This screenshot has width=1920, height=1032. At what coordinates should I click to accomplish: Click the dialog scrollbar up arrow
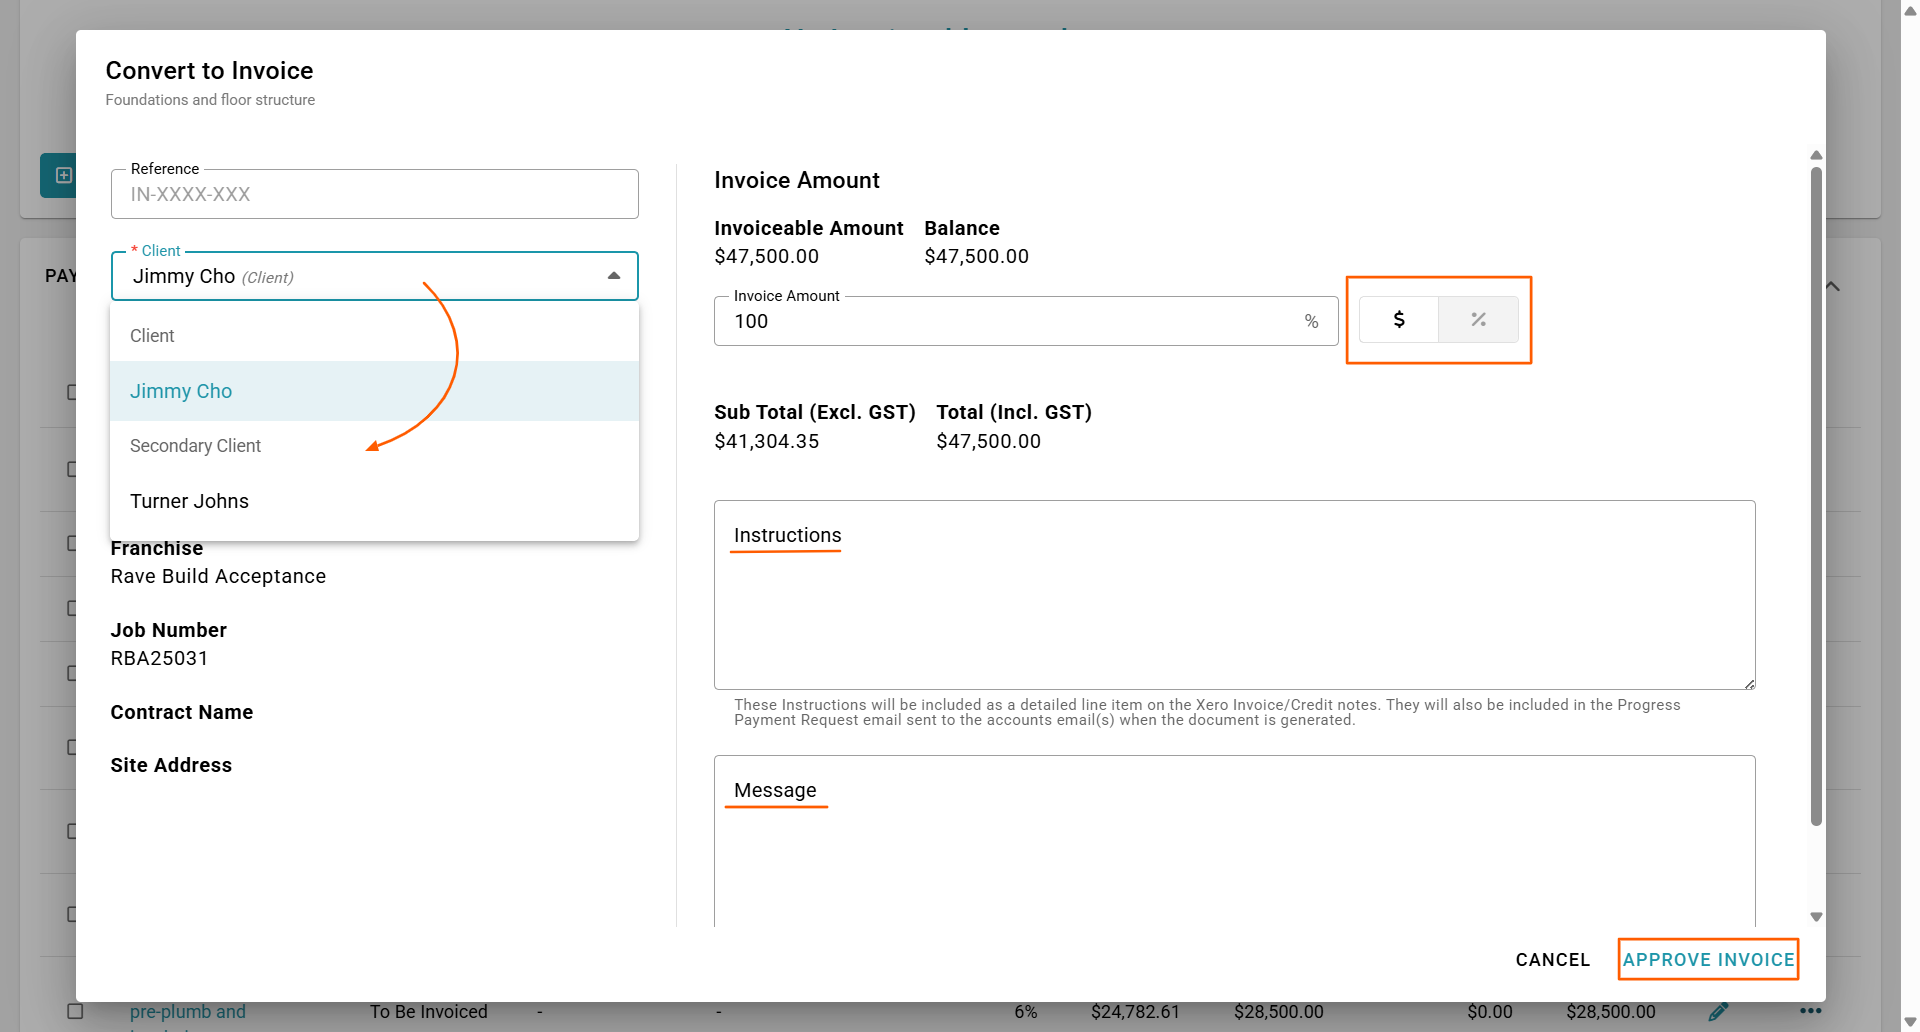tap(1816, 156)
